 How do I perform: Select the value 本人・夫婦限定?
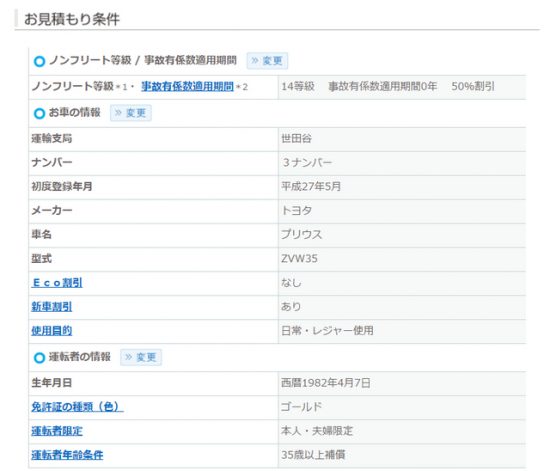coord(317,431)
